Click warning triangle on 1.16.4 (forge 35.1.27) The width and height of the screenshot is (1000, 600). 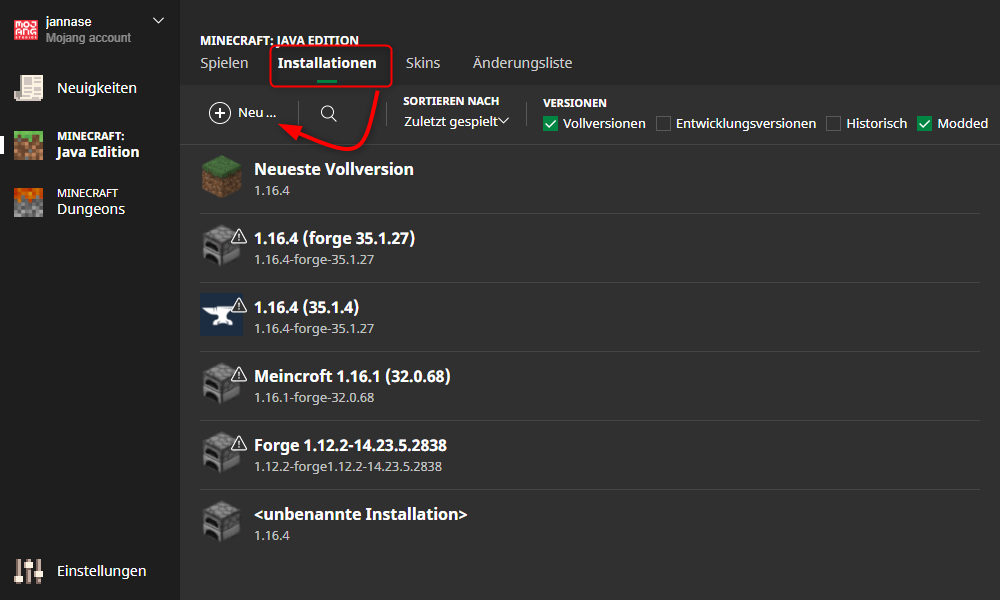click(239, 237)
